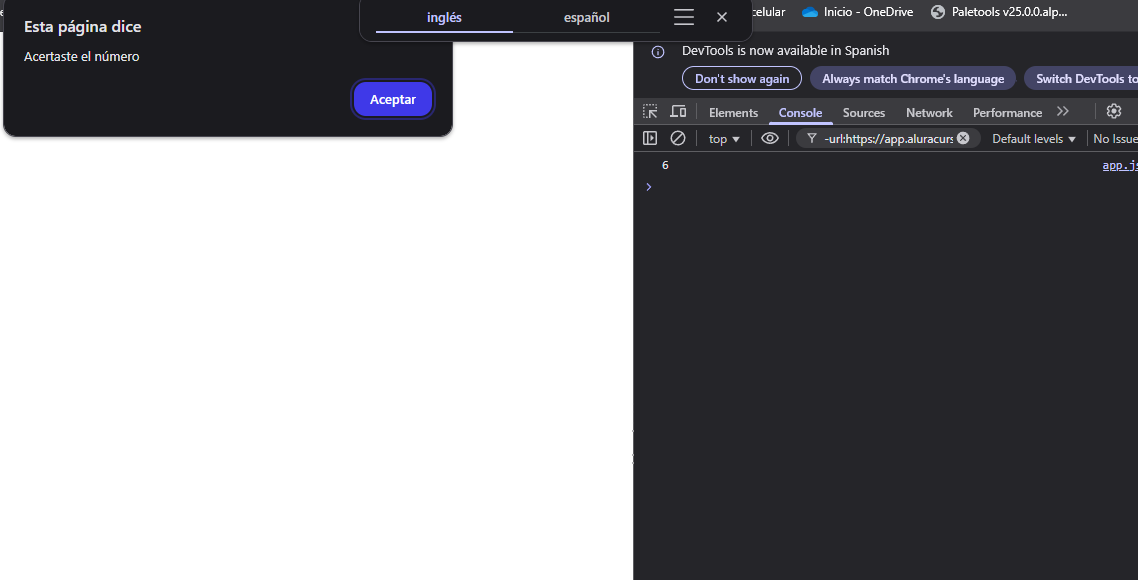Open the Inicio - OneDrive bookmark

tap(857, 12)
